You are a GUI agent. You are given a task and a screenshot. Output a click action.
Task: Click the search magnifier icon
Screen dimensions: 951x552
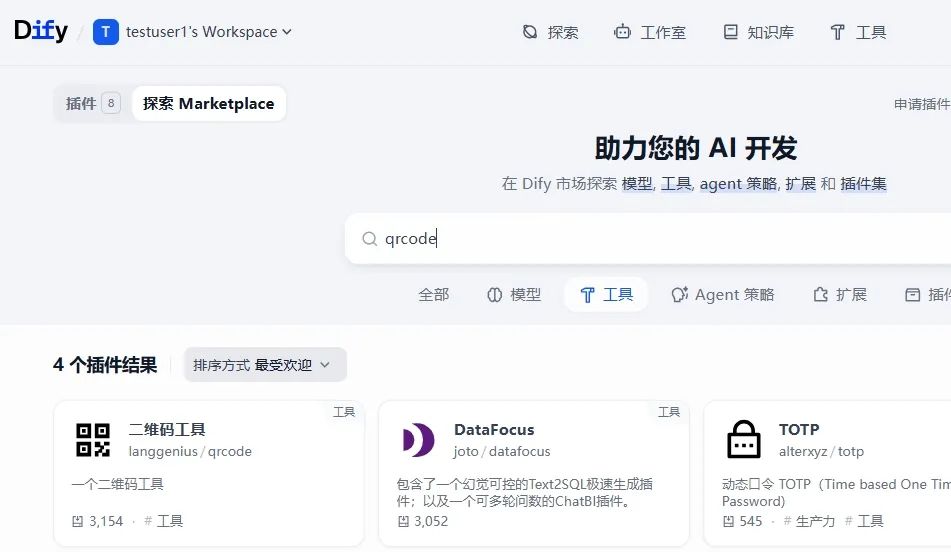click(369, 238)
